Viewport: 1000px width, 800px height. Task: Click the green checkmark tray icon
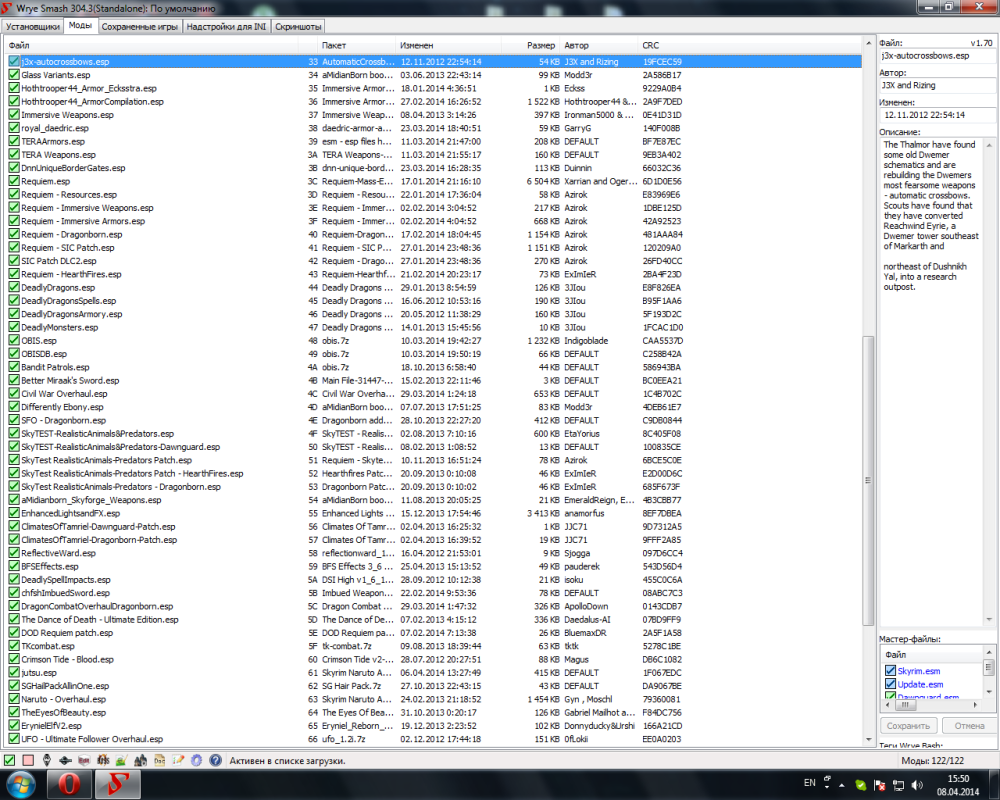[x=860, y=785]
